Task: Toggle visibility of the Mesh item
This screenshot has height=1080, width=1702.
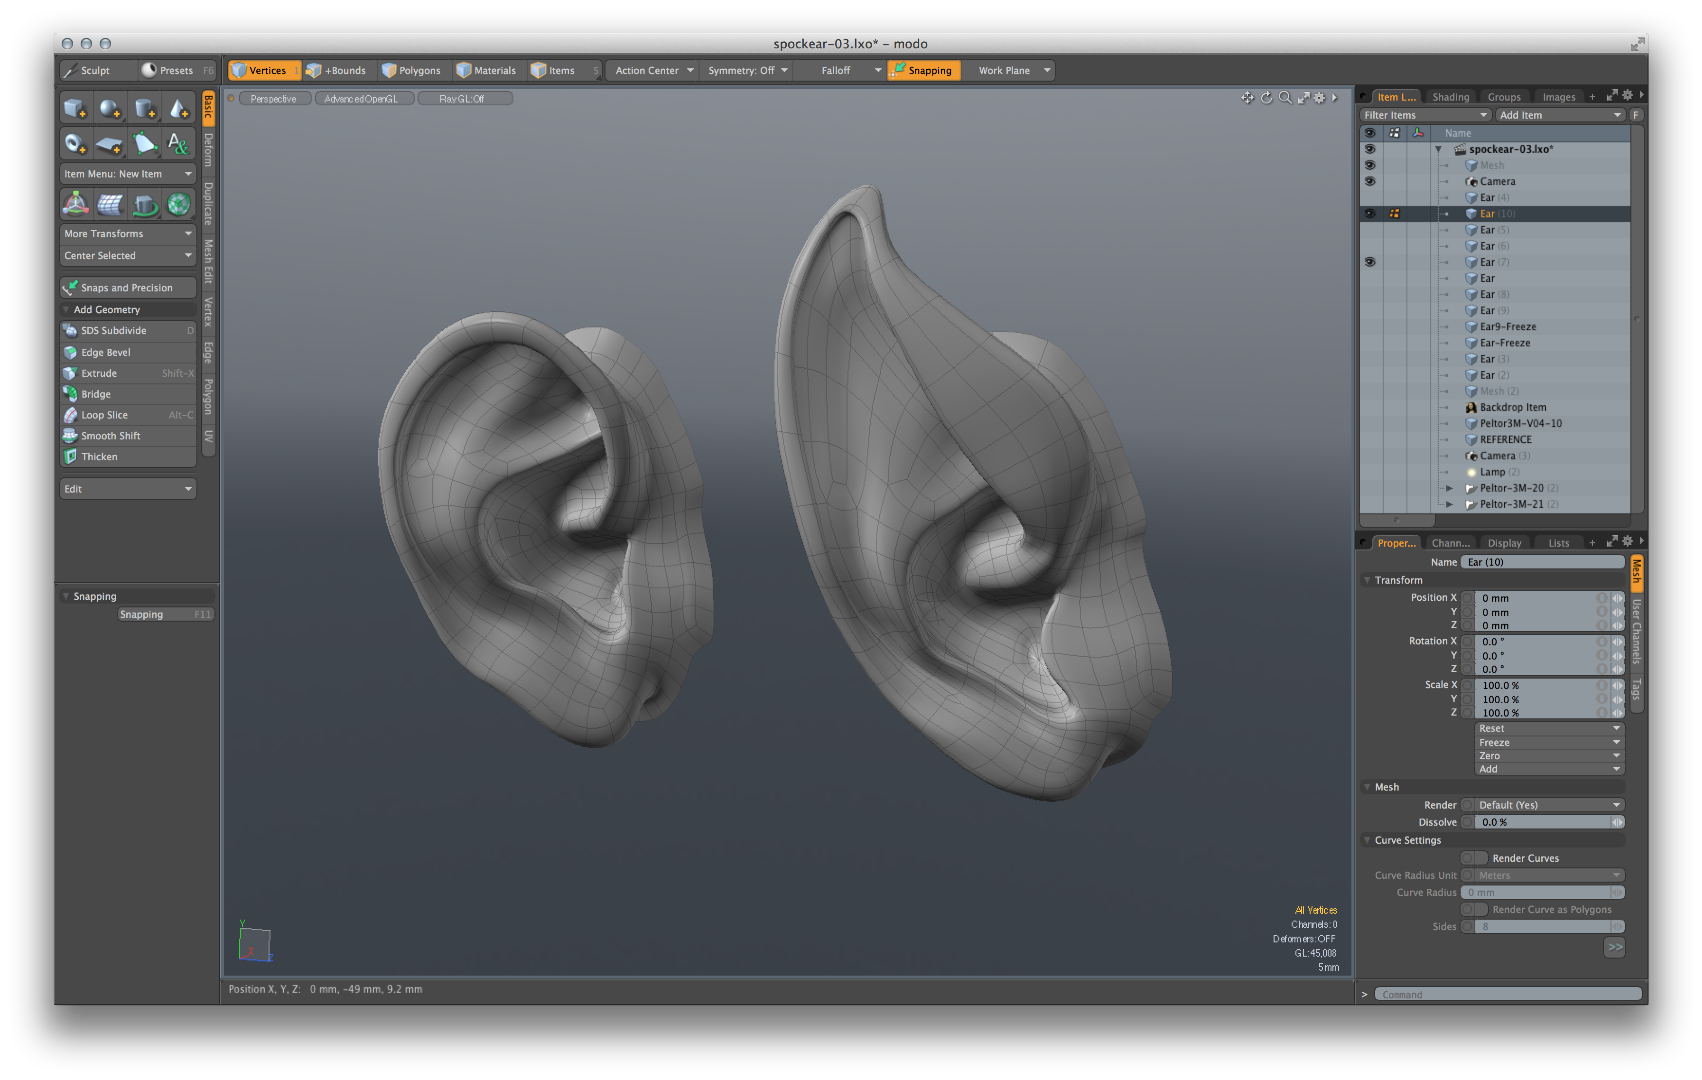Action: pyautogui.click(x=1370, y=165)
